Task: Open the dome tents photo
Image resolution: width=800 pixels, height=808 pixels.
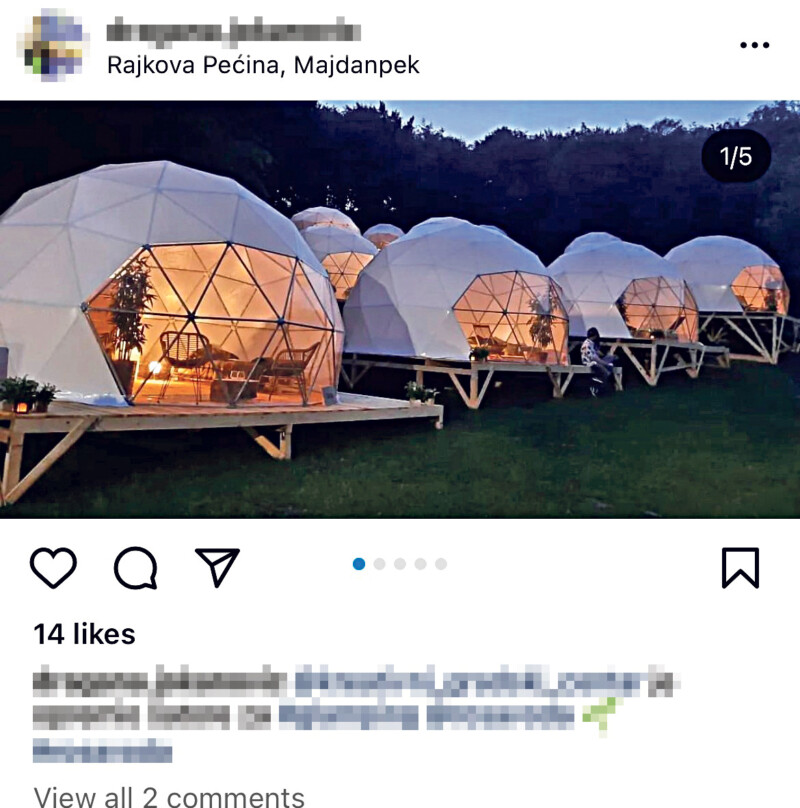Action: [400, 309]
